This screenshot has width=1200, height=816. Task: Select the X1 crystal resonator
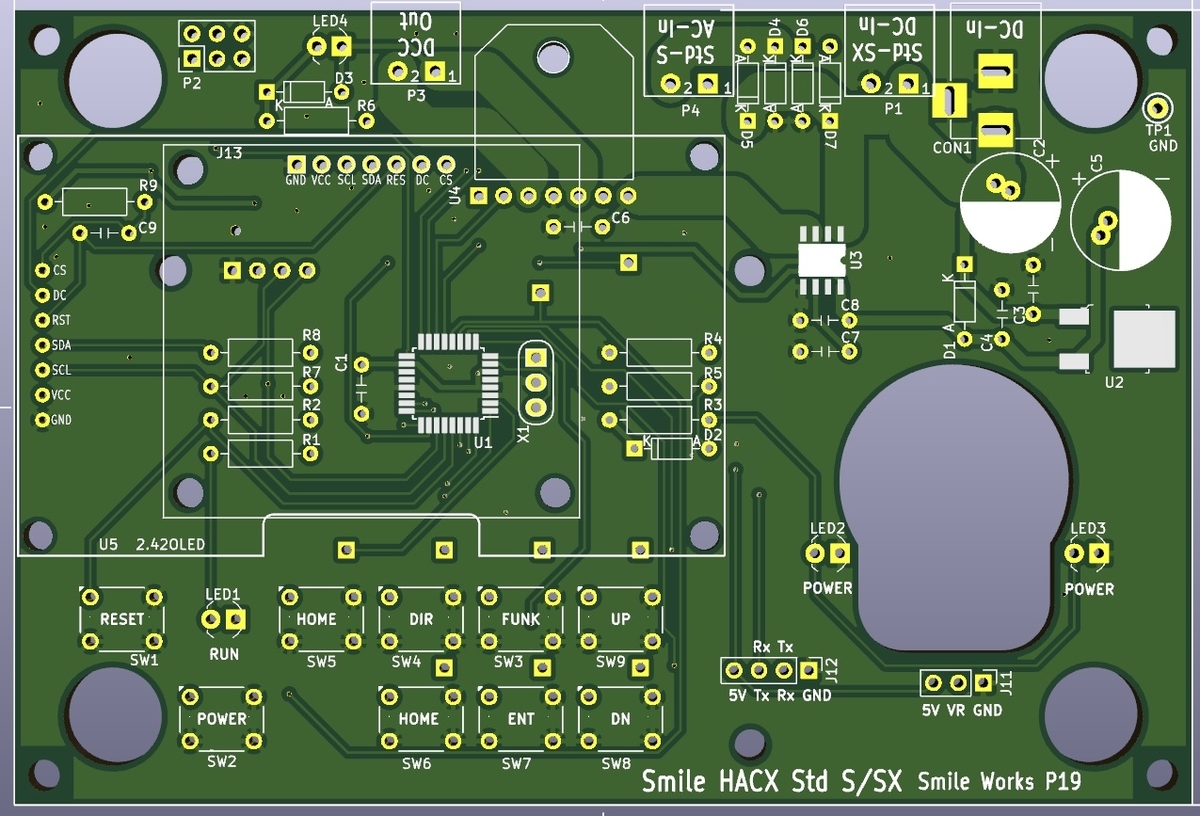[535, 381]
